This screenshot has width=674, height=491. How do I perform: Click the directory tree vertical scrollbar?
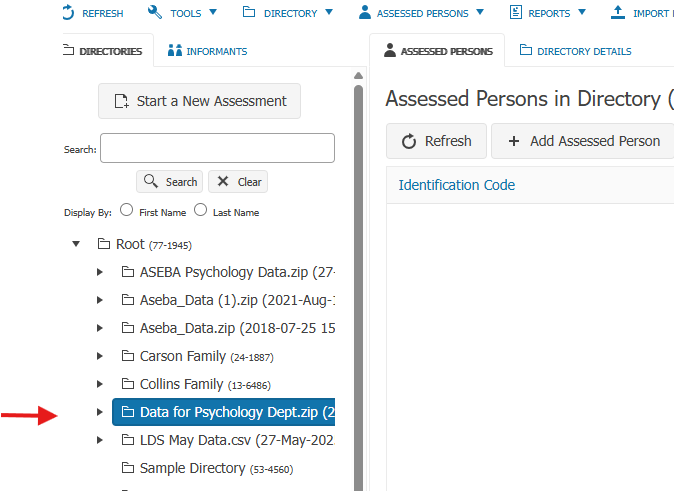point(358,279)
